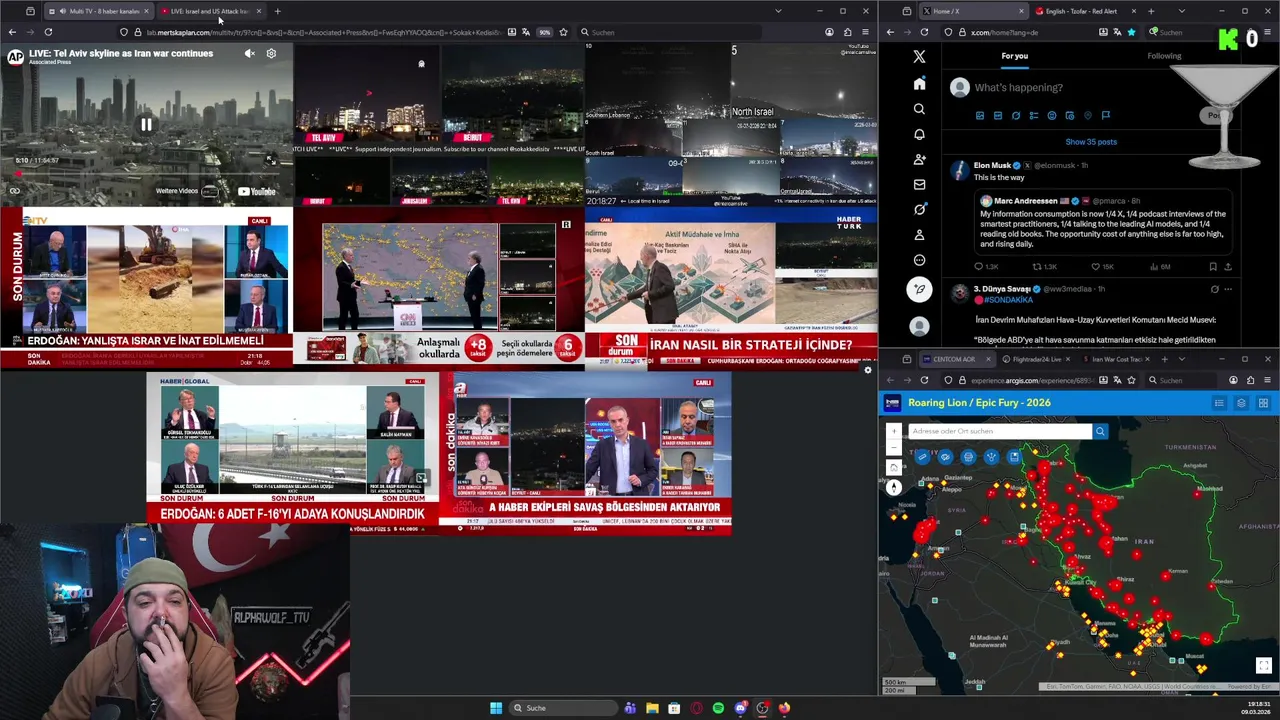List all tabs in the CENTCOM browser window

point(1181,359)
